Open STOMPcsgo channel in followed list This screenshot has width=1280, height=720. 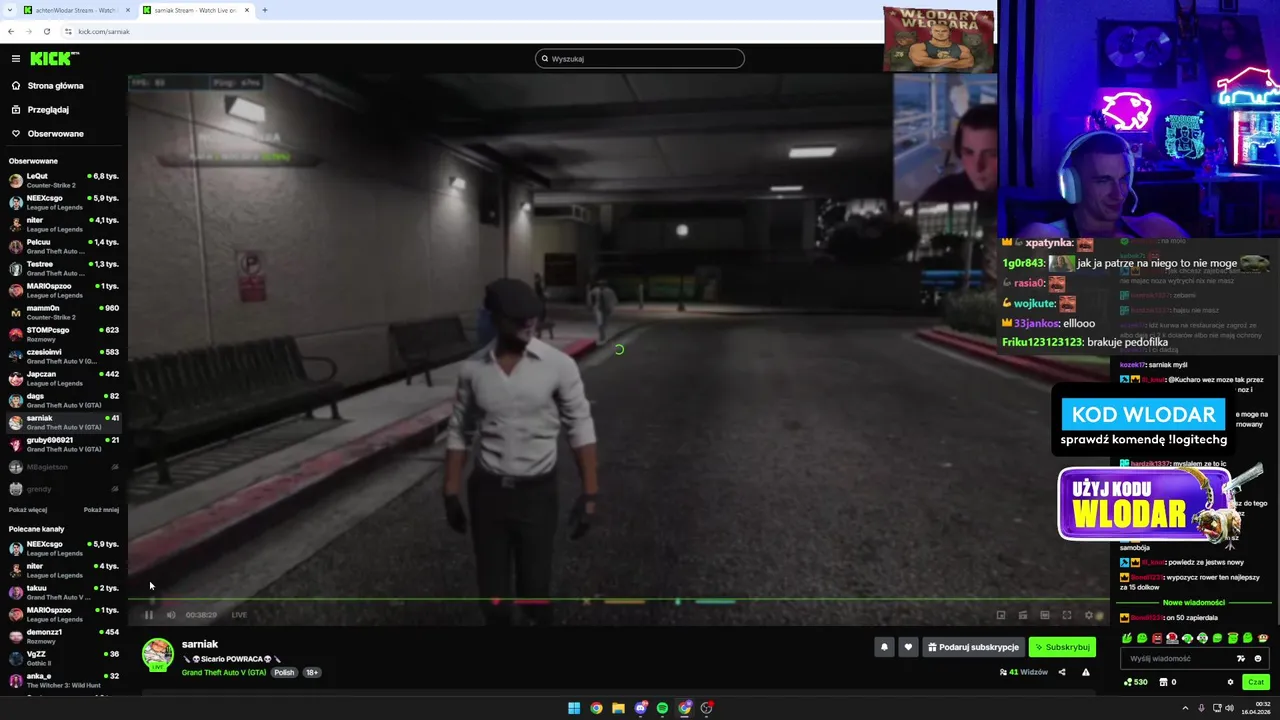pos(64,334)
